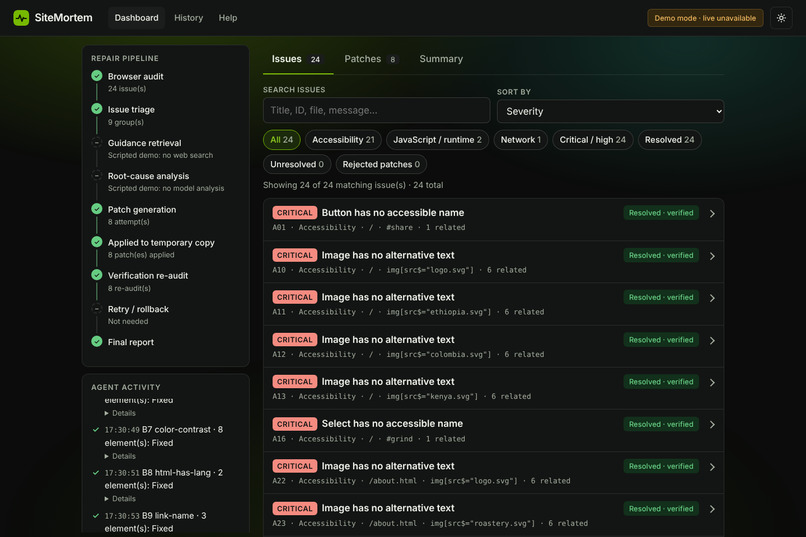Click the Retry / rollback skipped step icon
Screen dimensions: 806x537
(x=97, y=309)
